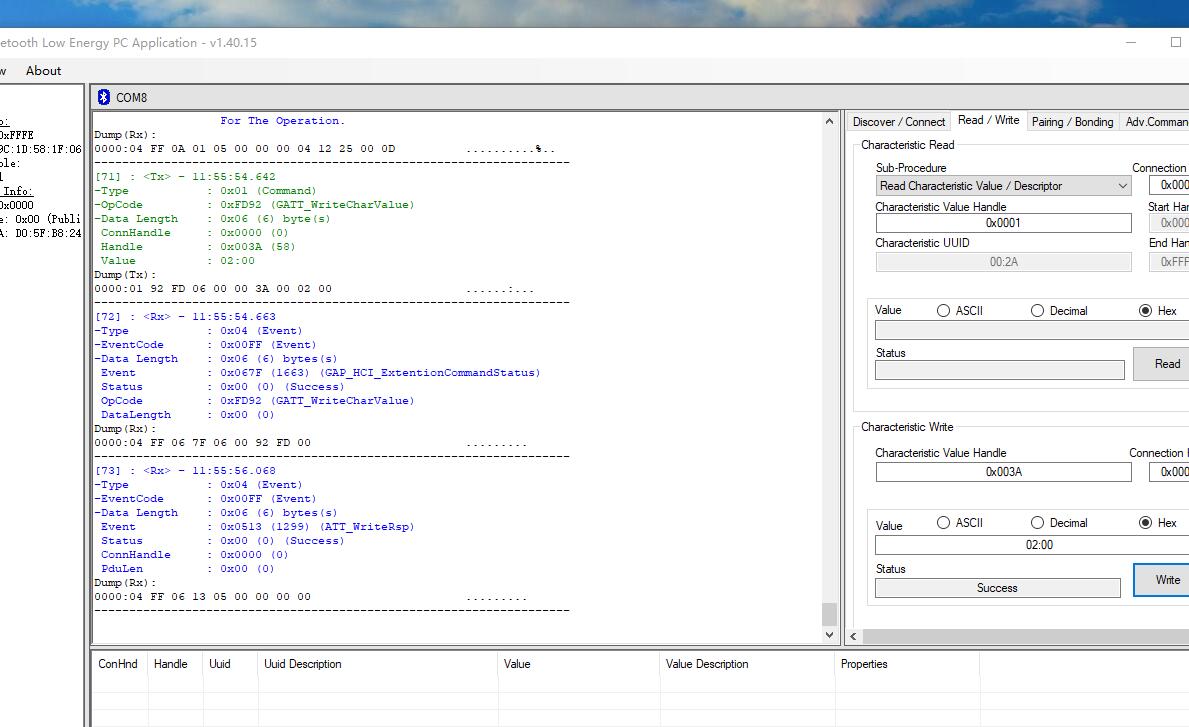Click the Uuid Description column header
Screen dimensions: 1189x727
click(x=302, y=664)
